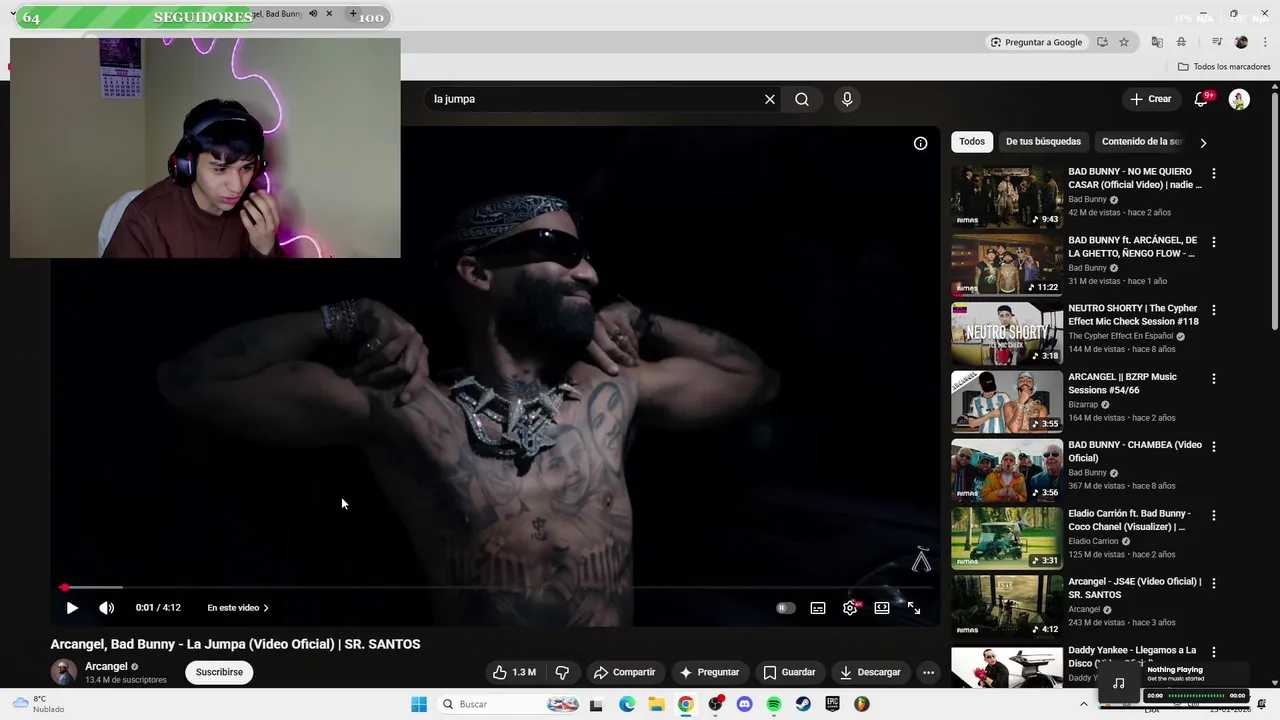Open more actions menu below video
1280x720 pixels.
point(928,672)
